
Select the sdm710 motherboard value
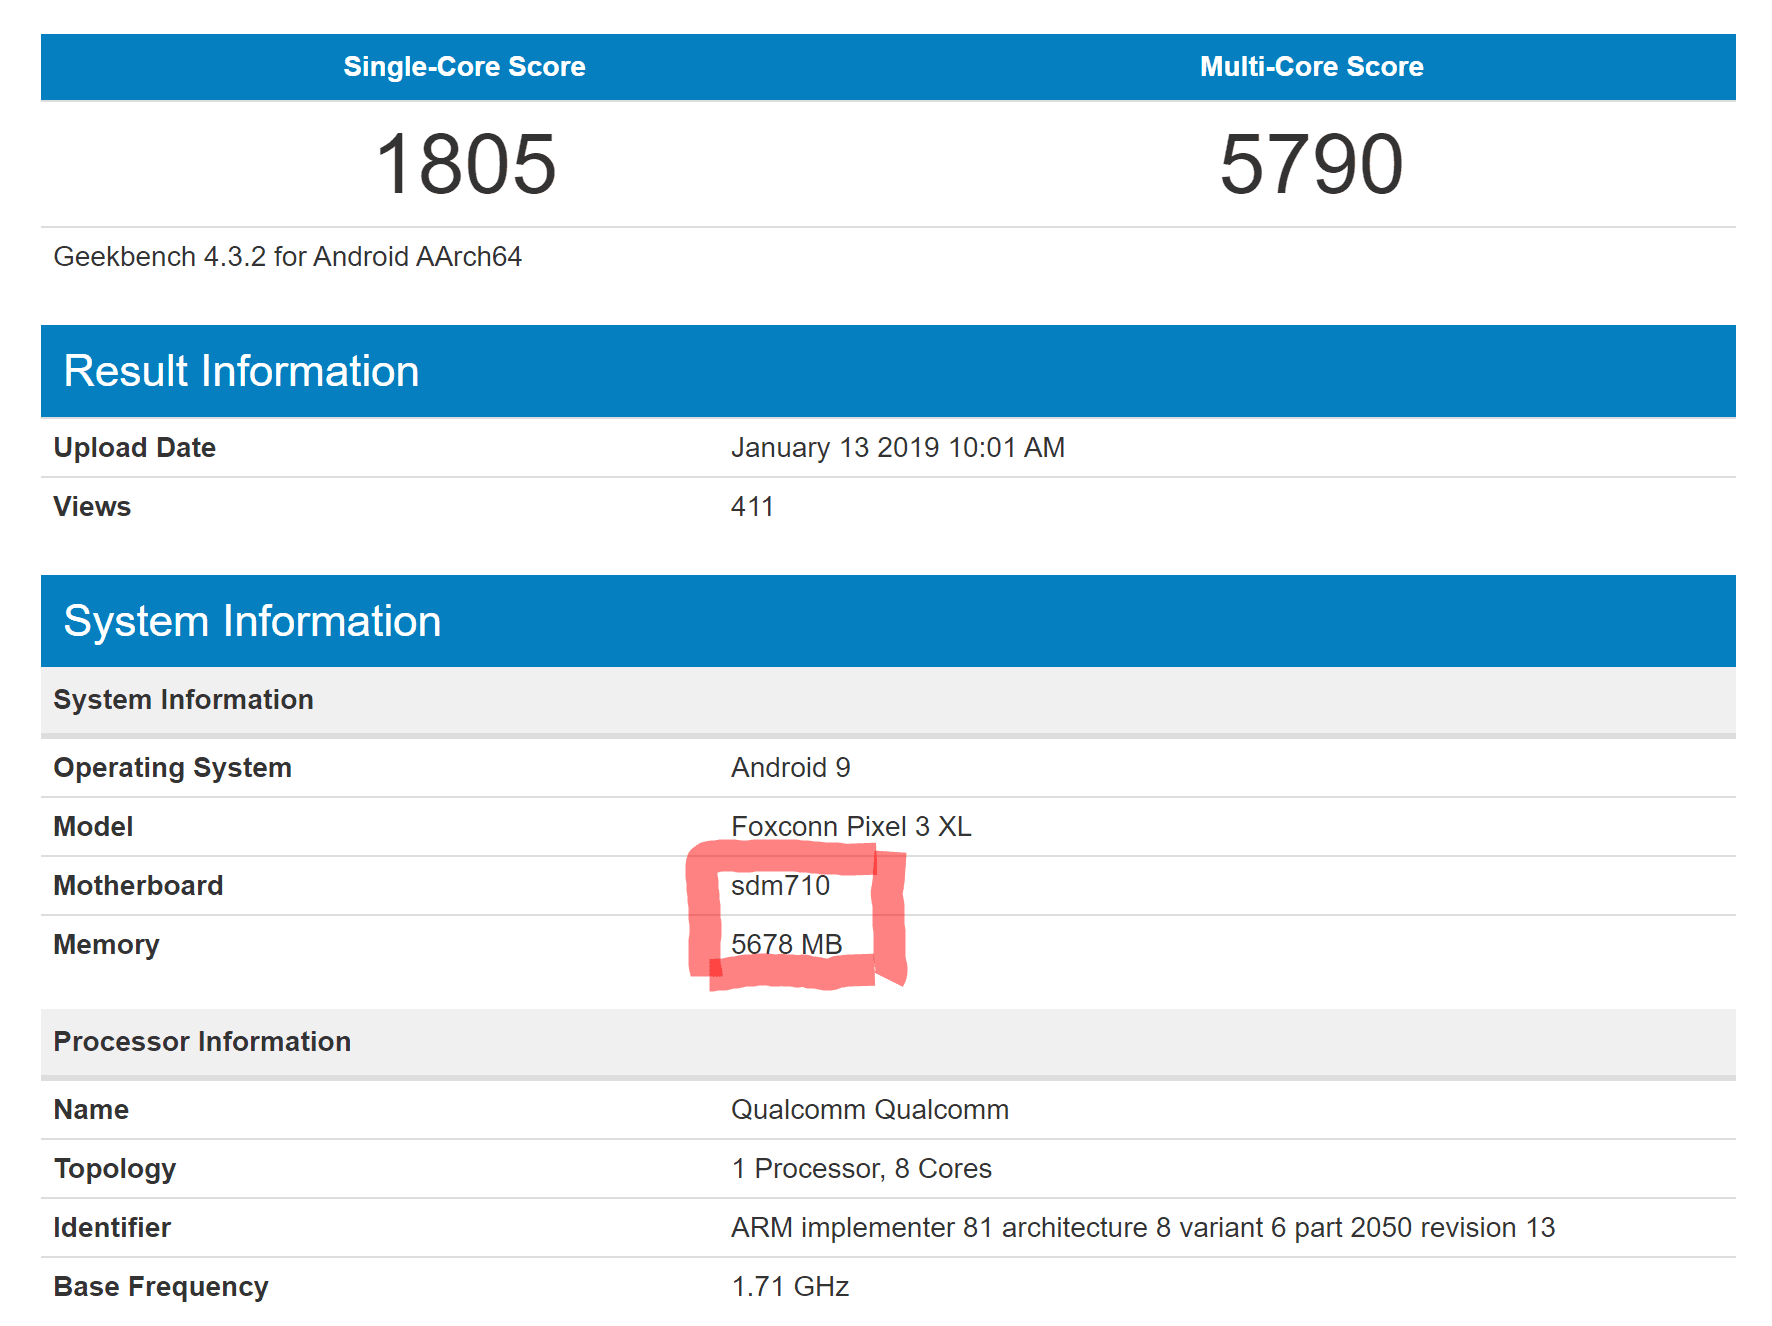[780, 886]
